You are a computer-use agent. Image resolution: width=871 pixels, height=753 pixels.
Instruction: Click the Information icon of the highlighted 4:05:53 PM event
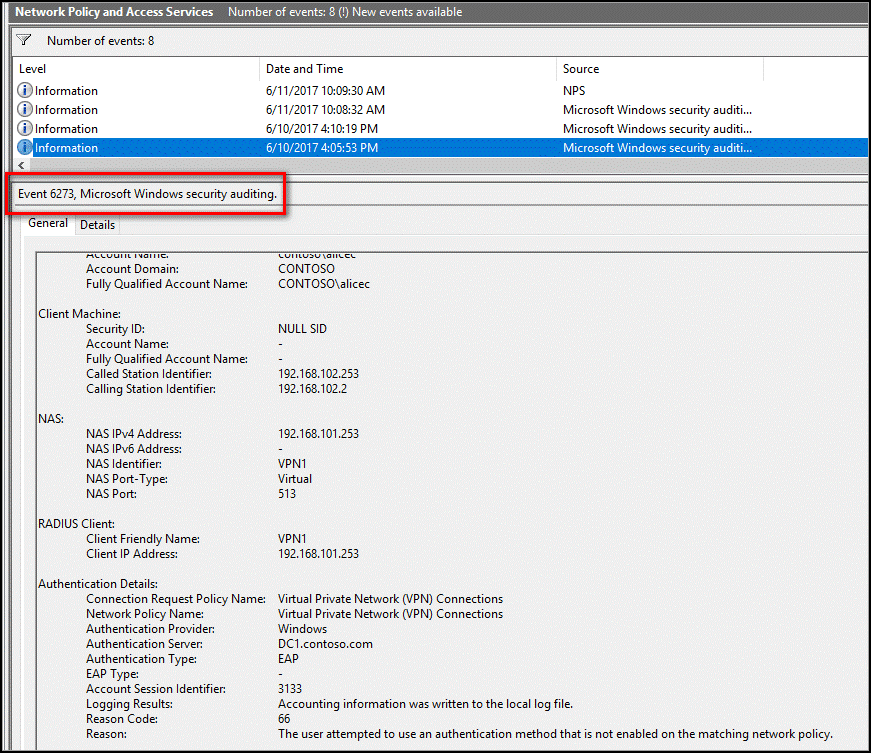pyautogui.click(x=24, y=147)
